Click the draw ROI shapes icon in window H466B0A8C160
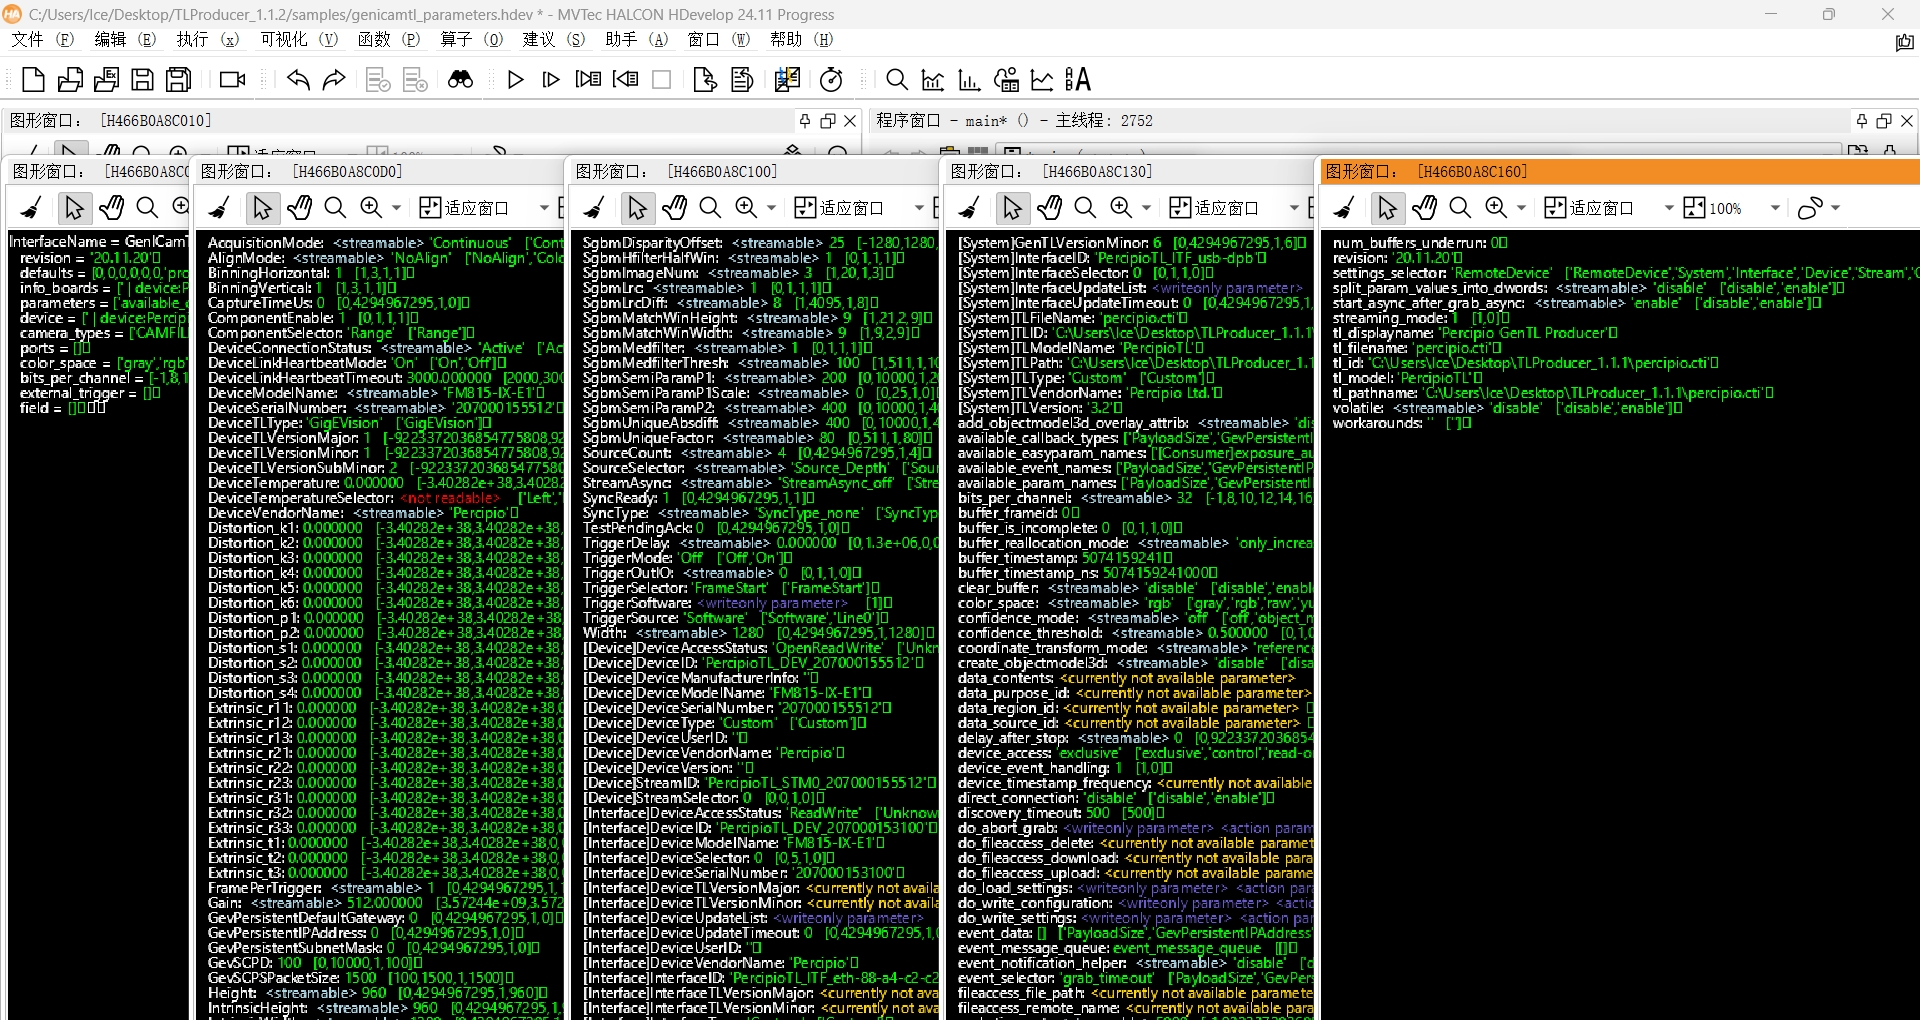The width and height of the screenshot is (1920, 1020). (x=1810, y=208)
